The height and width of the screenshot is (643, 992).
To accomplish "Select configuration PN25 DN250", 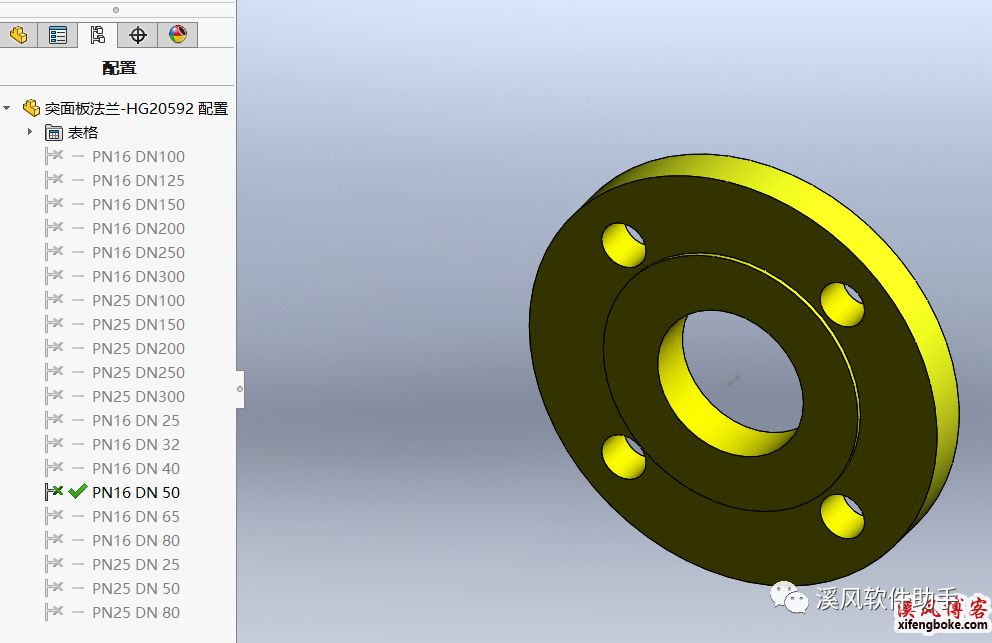I will click(x=139, y=373).
